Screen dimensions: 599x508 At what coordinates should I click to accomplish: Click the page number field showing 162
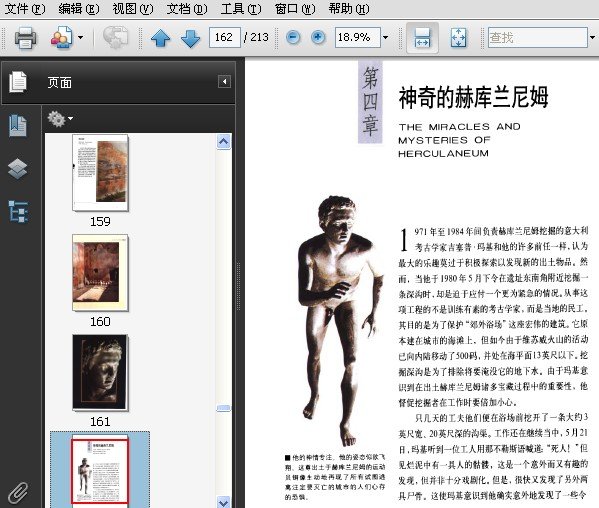click(225, 37)
